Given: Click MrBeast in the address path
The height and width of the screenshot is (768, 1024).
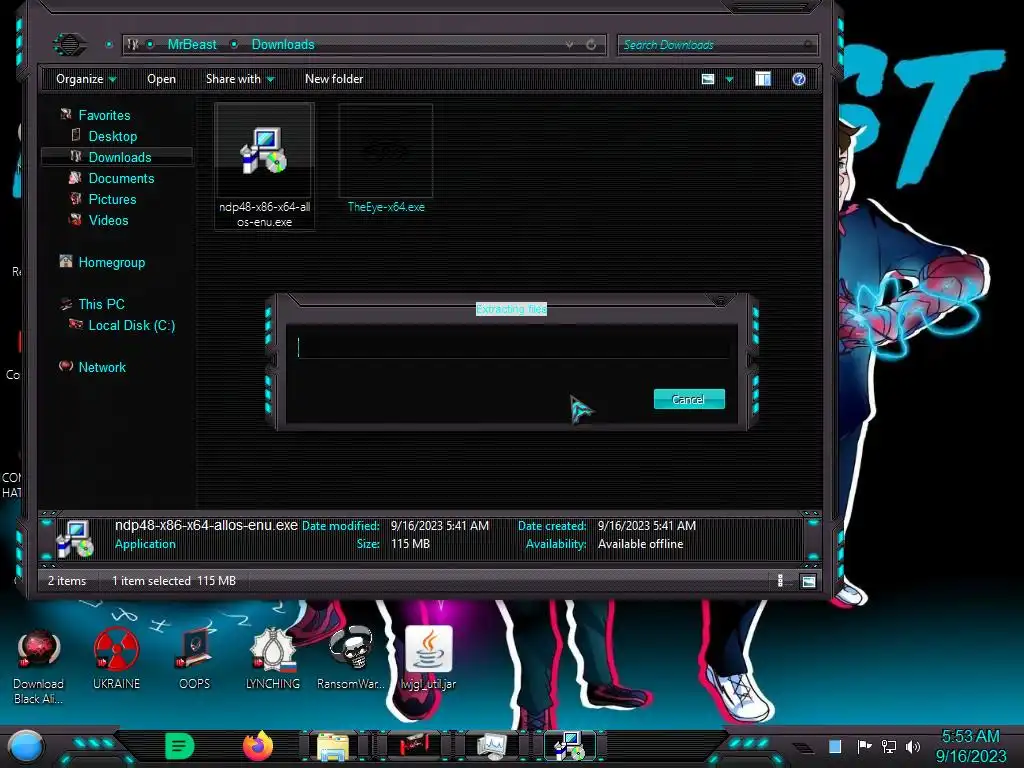Looking at the screenshot, I should click(x=191, y=44).
